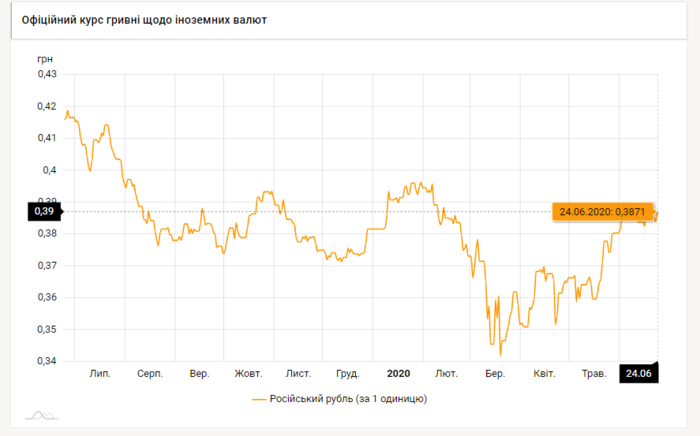Screen dimensions: 700x436
Task: Click the 0,43 value on the vertical axis
Action: [47, 74]
